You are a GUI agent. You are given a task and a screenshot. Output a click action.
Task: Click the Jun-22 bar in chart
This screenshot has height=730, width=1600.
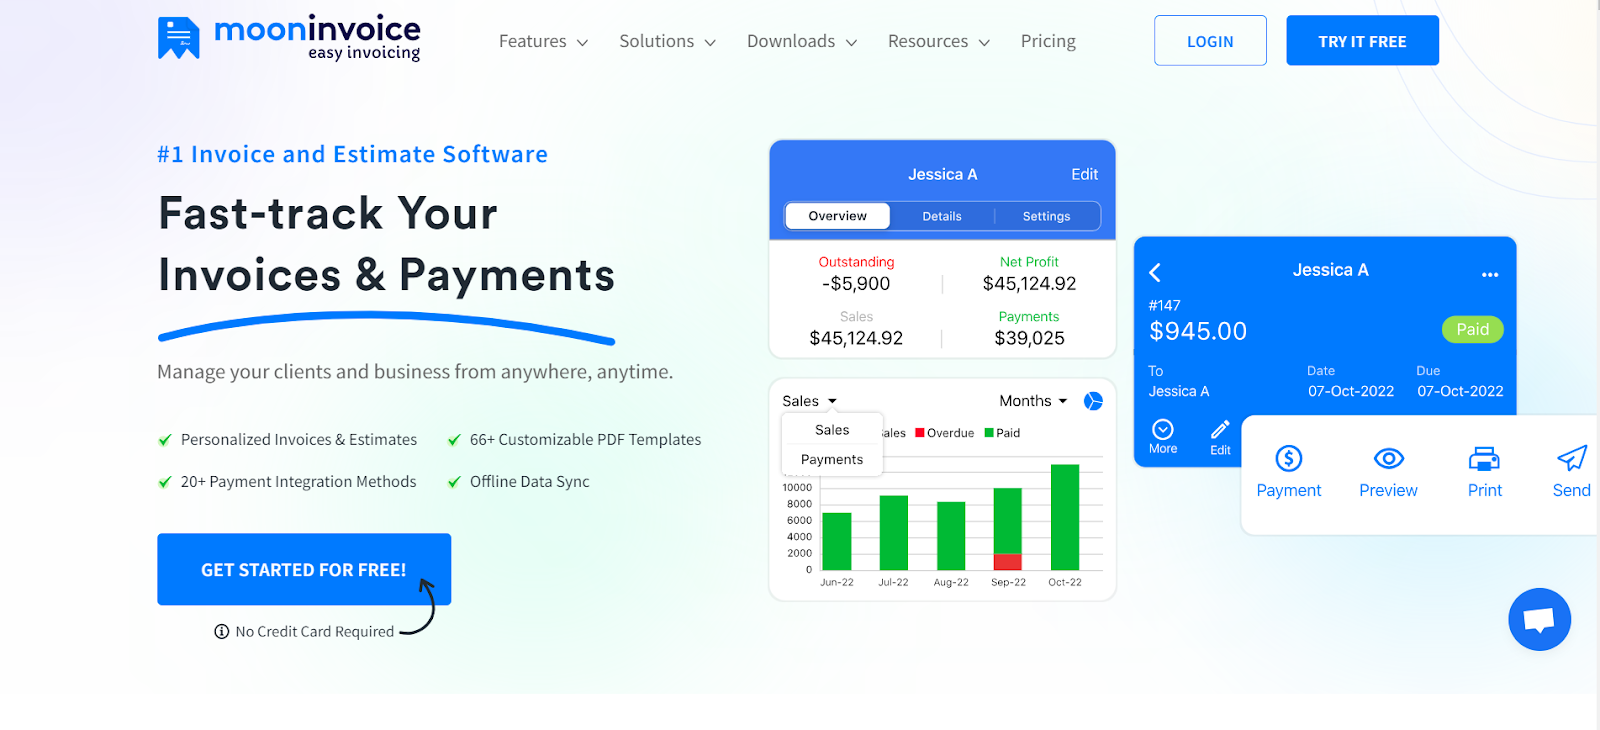pyautogui.click(x=837, y=541)
